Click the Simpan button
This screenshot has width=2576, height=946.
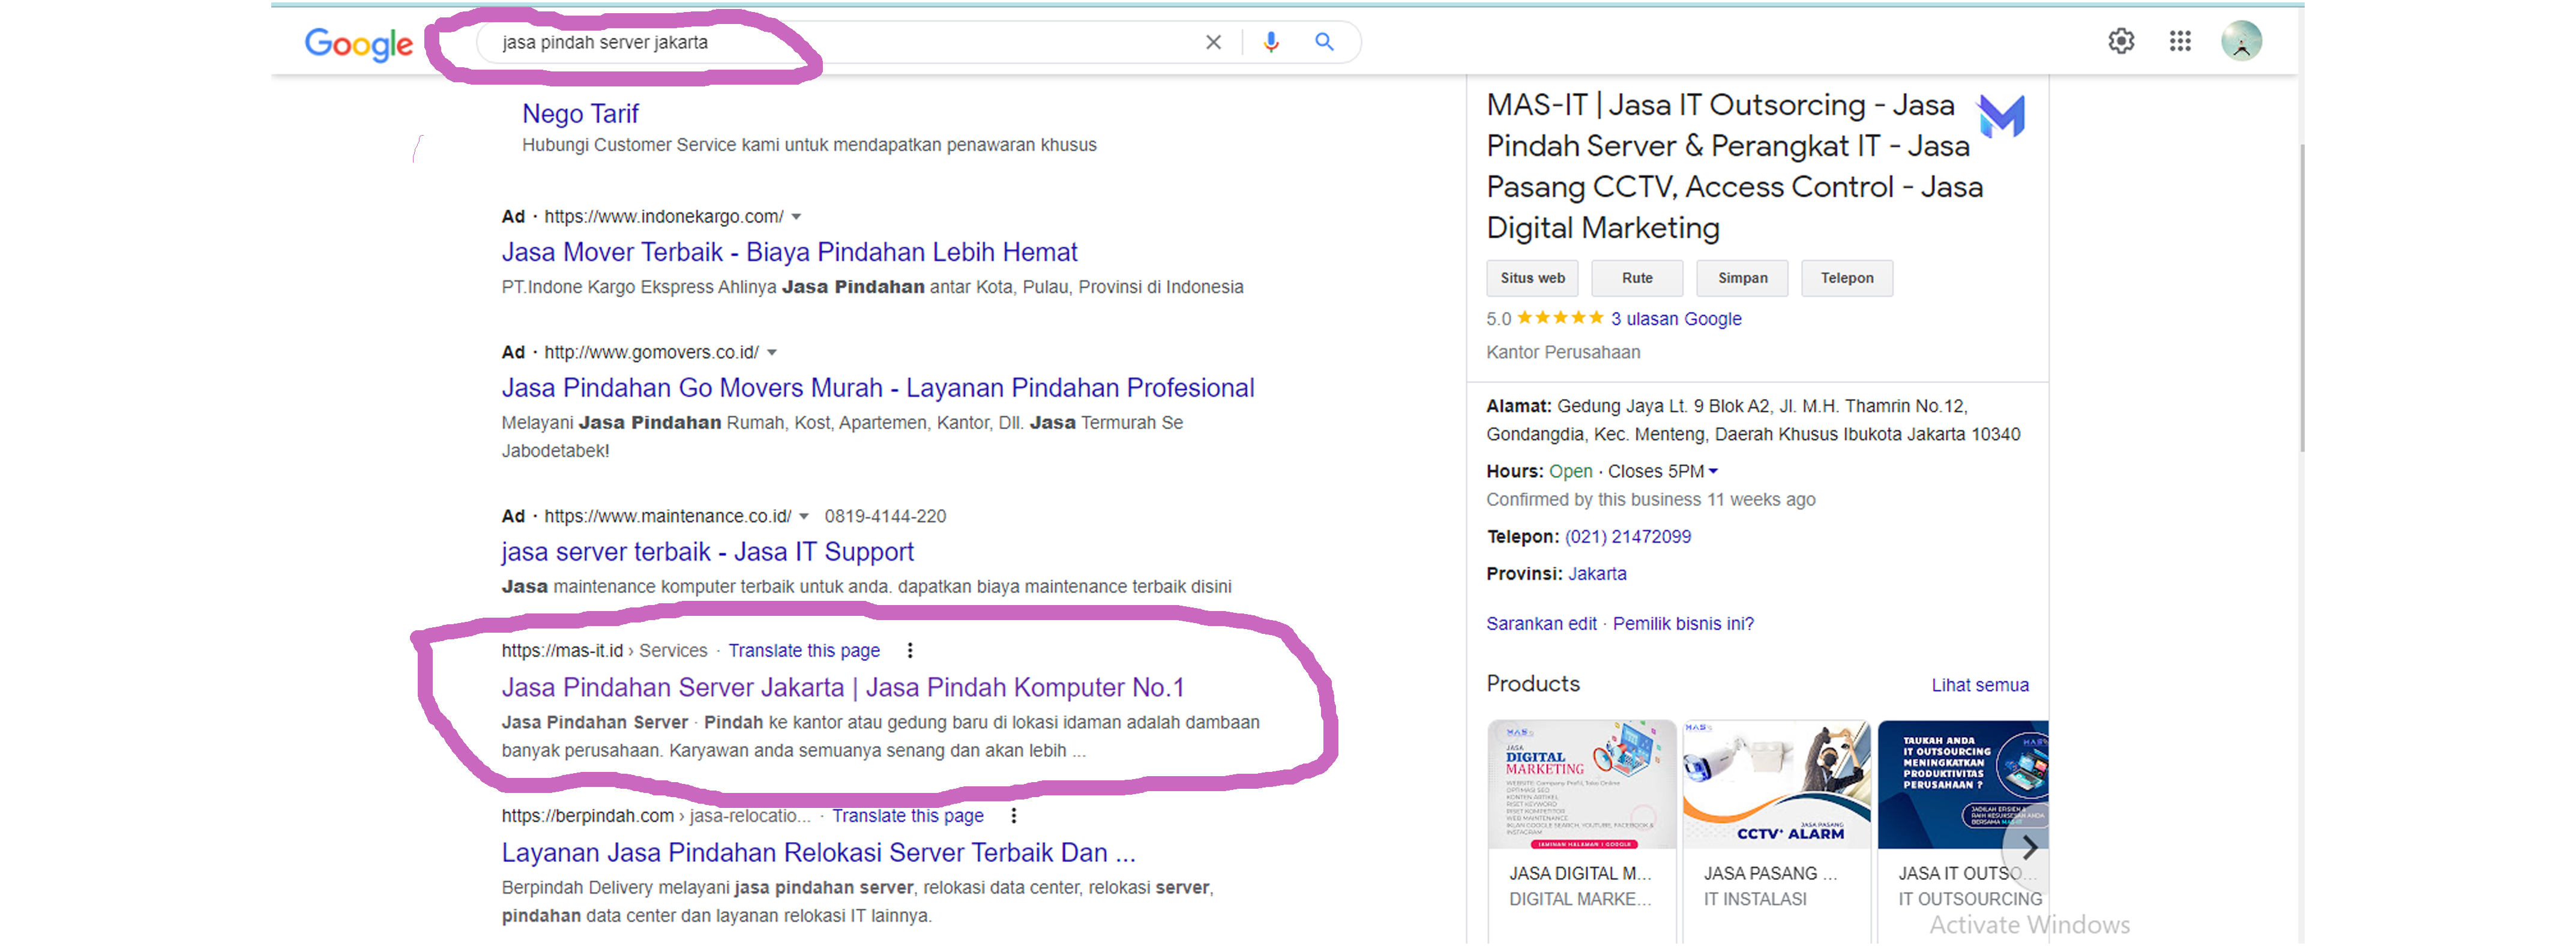pos(1742,278)
